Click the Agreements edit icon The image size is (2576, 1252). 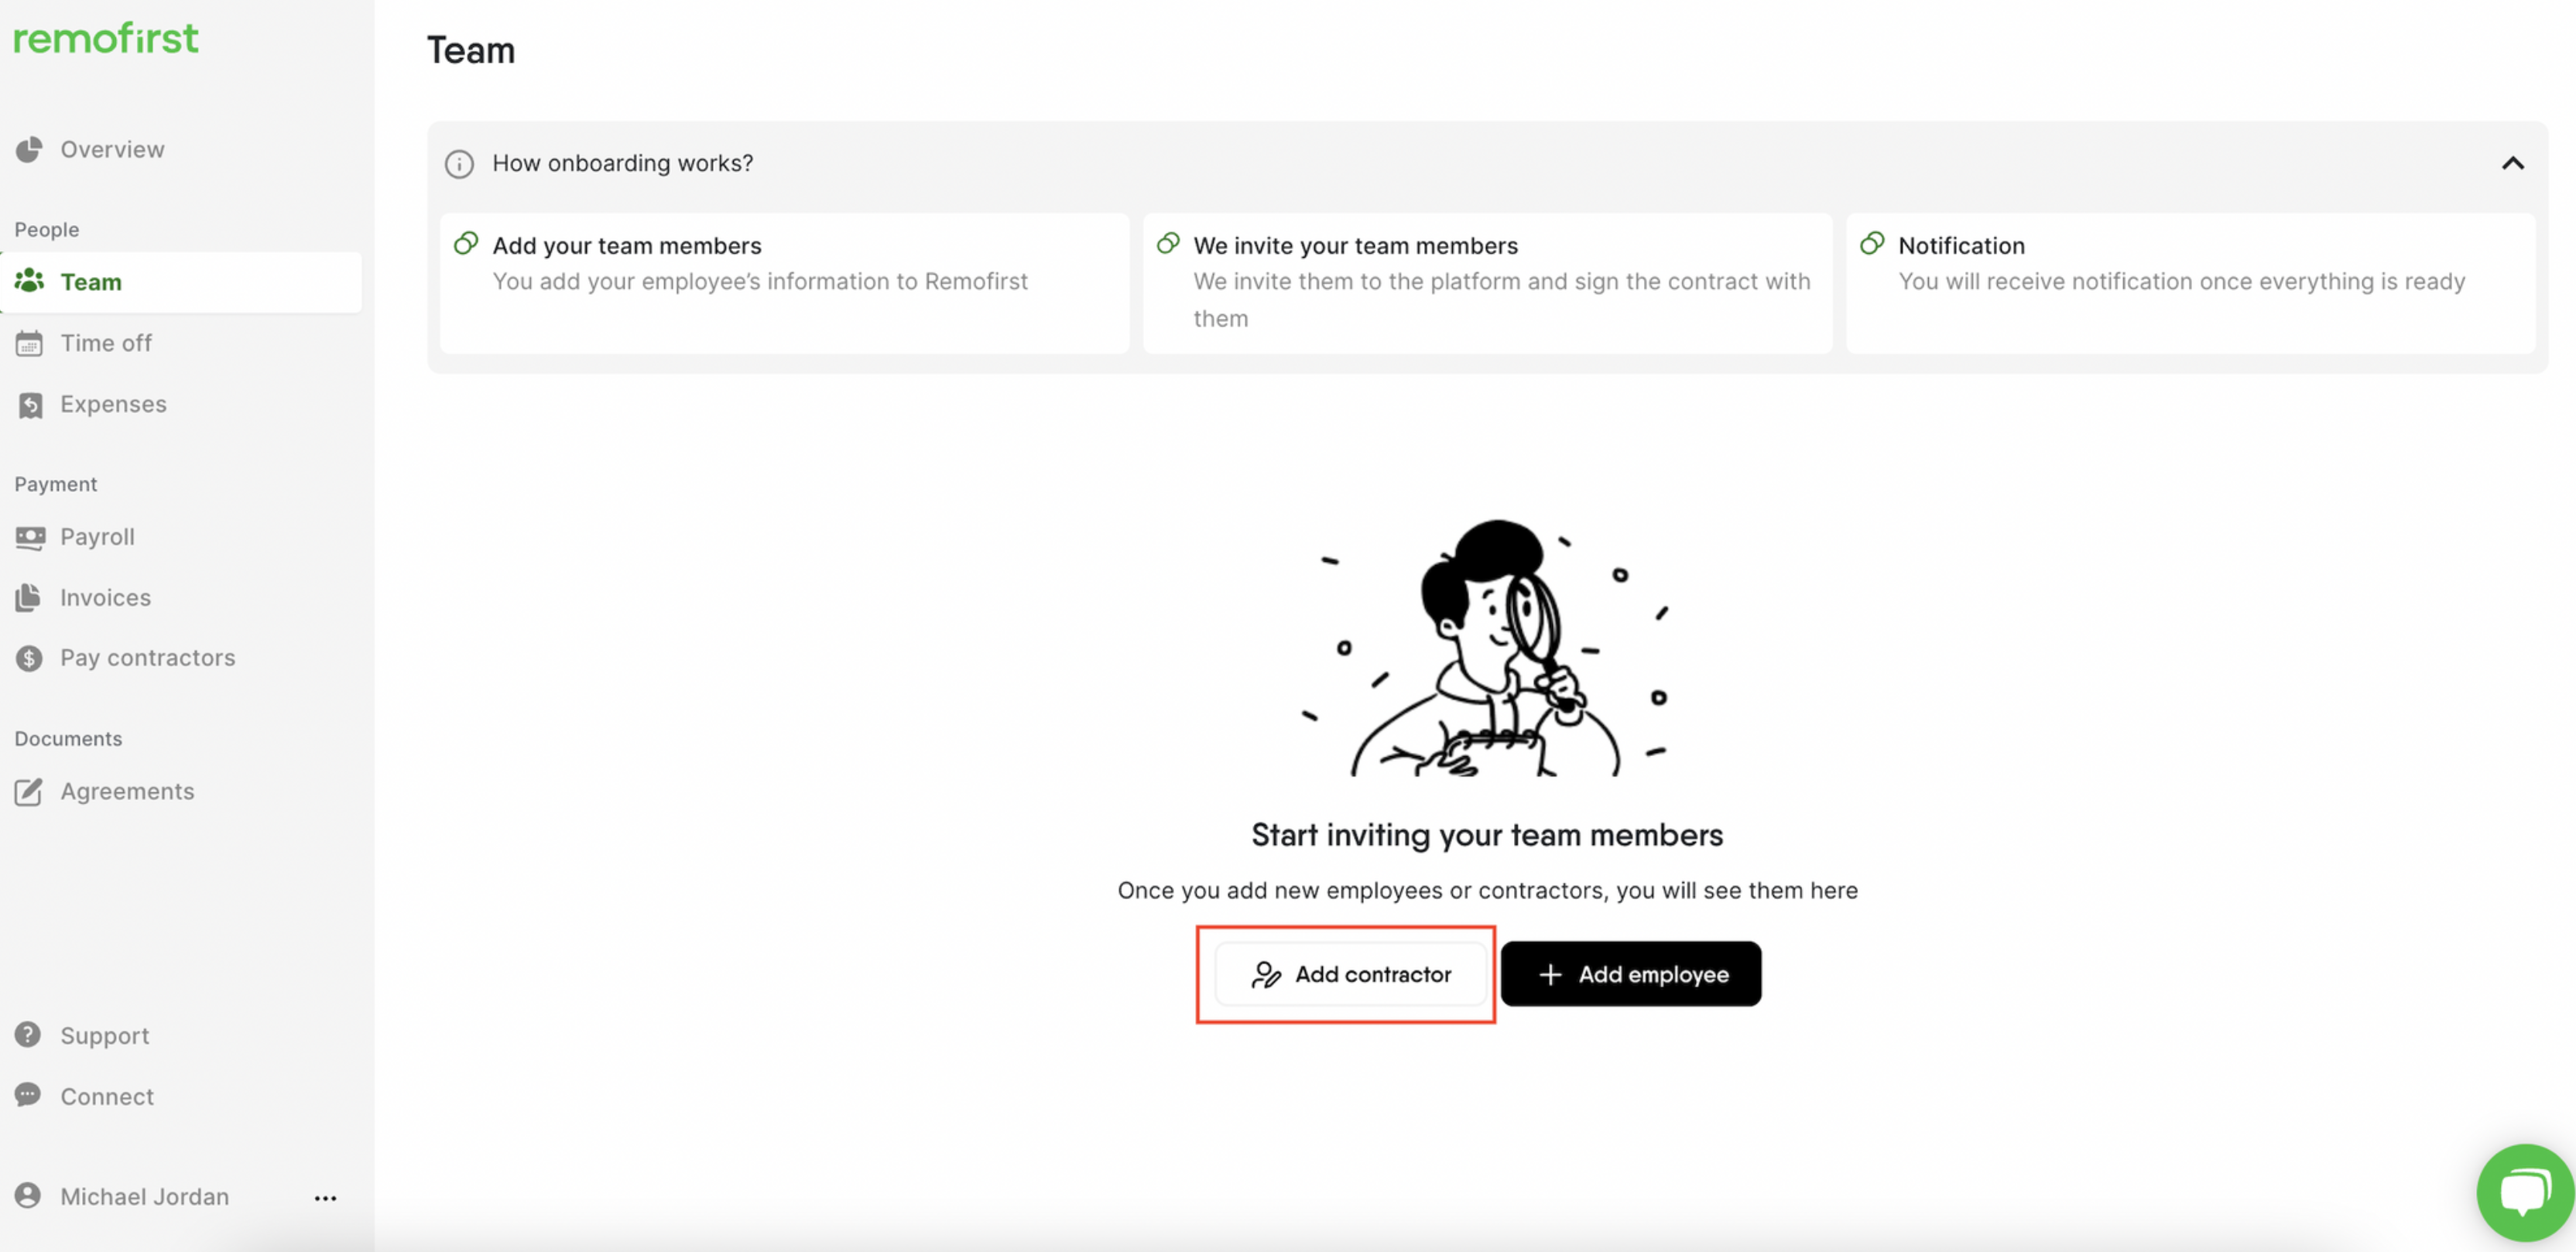pos(29,792)
